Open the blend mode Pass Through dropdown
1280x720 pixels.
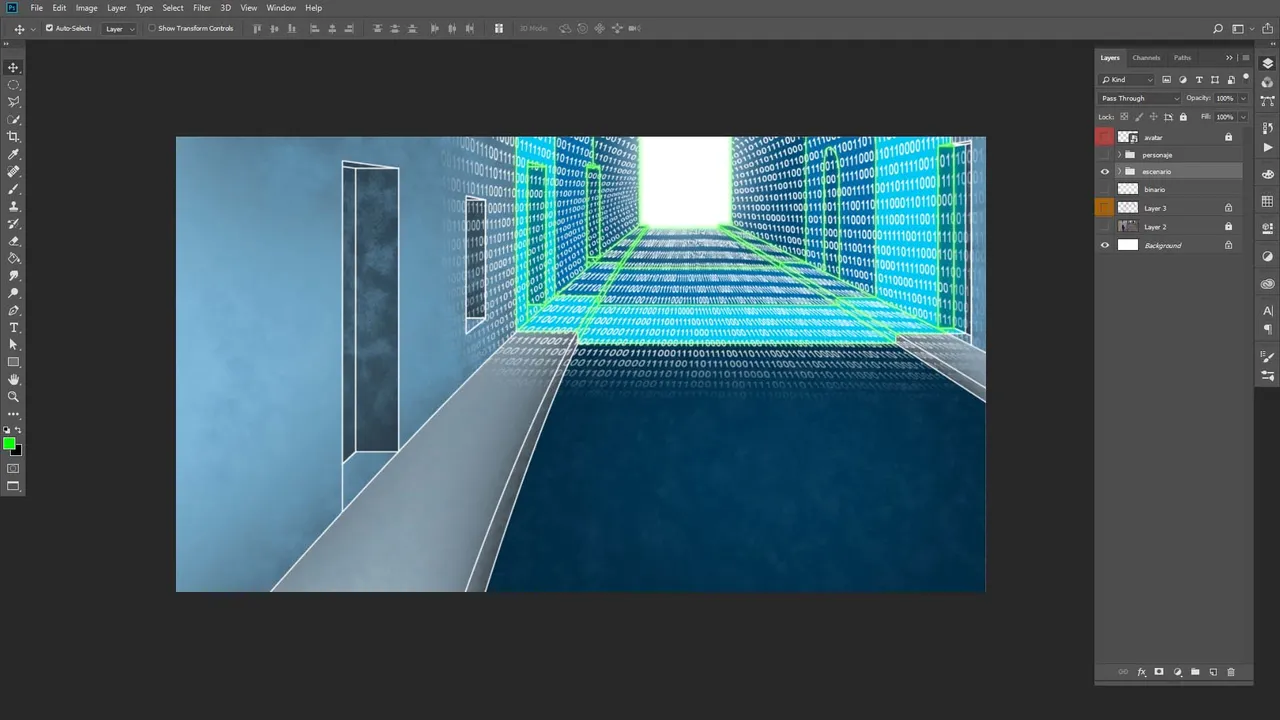coord(1139,98)
